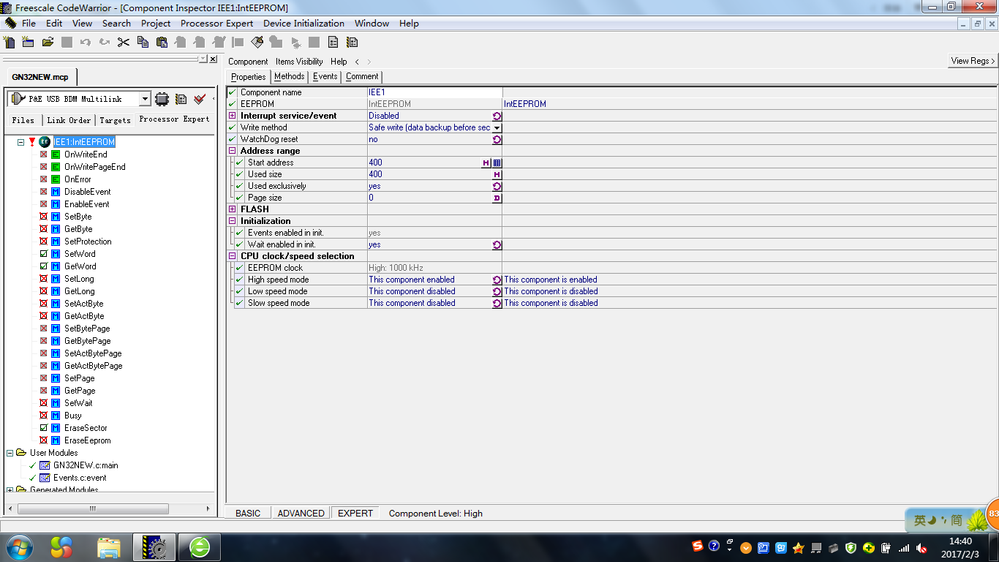
Task: Collapse the Initialization group
Action: (x=233, y=221)
